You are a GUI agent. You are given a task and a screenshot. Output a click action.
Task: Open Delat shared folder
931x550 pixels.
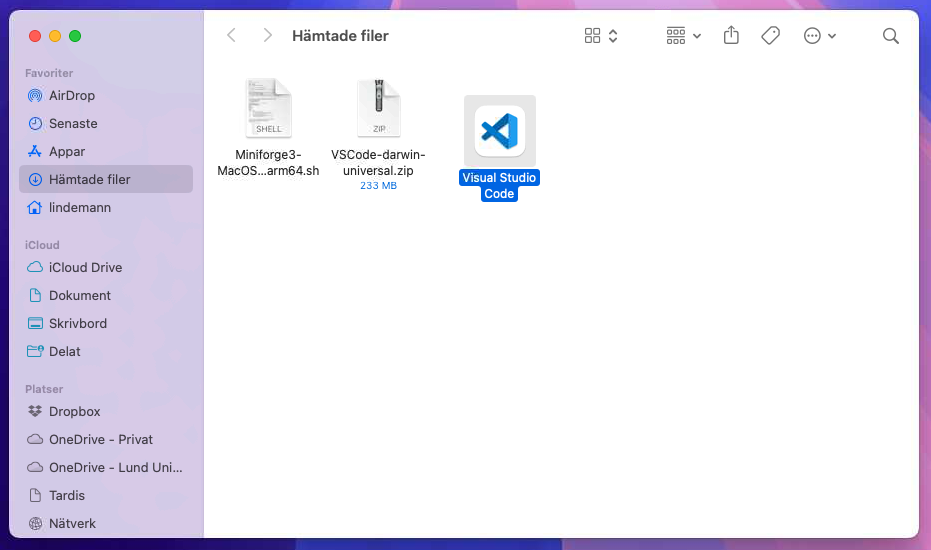[106, 351]
